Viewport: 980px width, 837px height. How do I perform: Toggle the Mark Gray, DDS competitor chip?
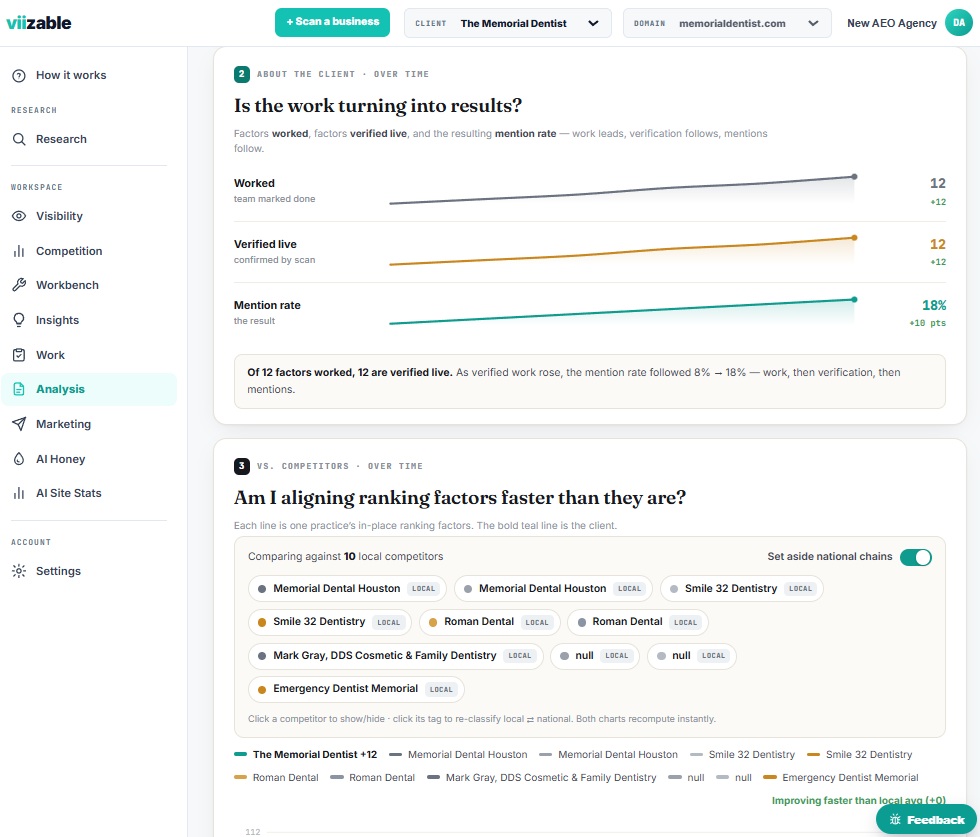396,656
